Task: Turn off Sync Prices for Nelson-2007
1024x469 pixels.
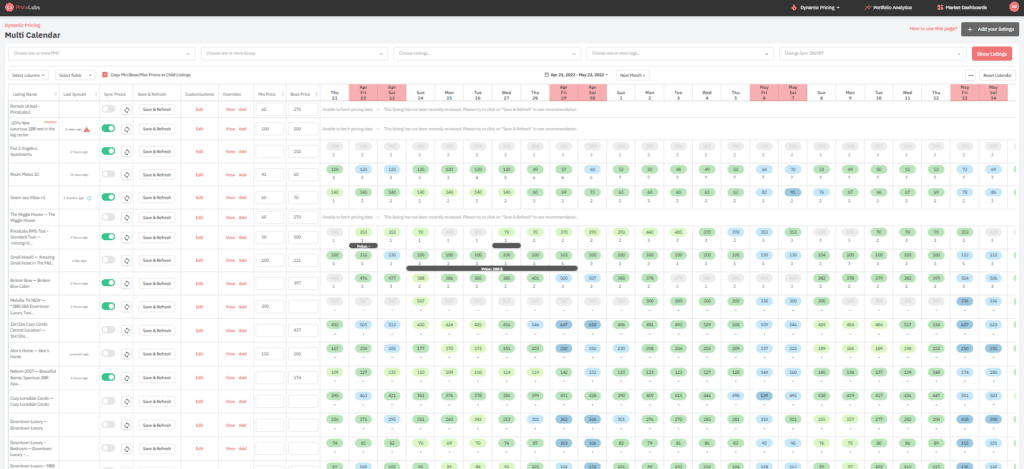Action: coord(108,376)
